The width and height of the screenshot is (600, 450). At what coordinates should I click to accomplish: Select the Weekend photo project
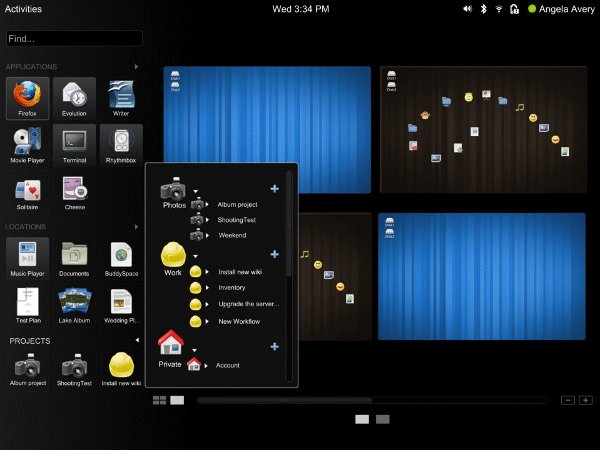pyautogui.click(x=231, y=235)
